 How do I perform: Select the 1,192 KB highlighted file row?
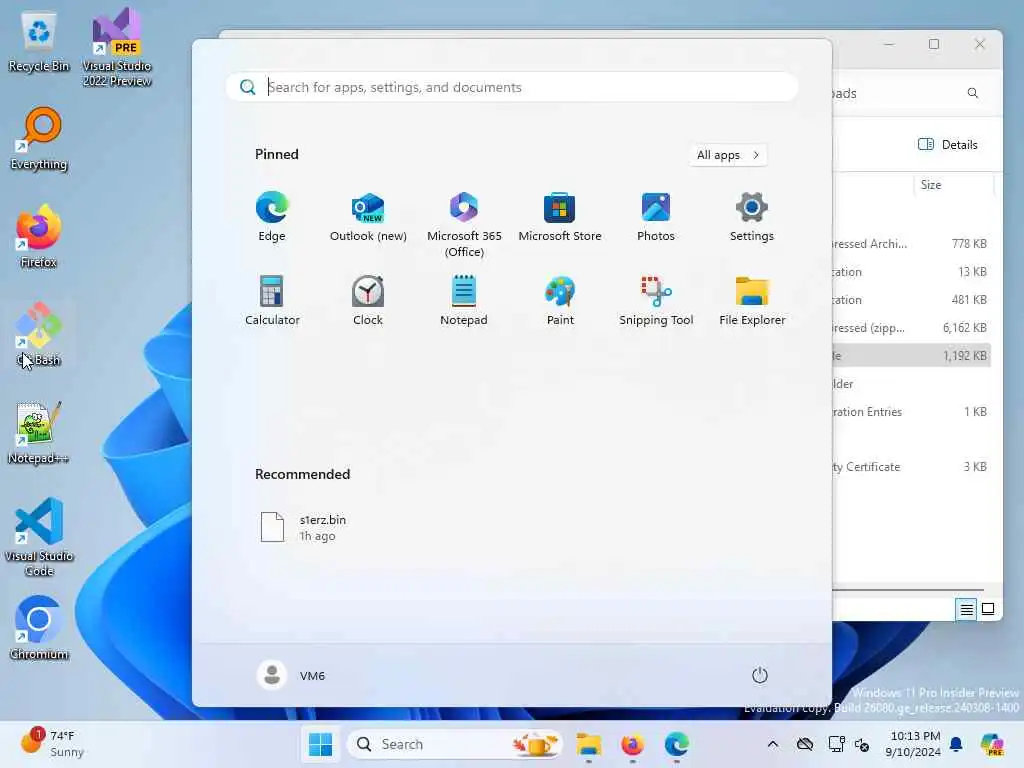(912, 356)
